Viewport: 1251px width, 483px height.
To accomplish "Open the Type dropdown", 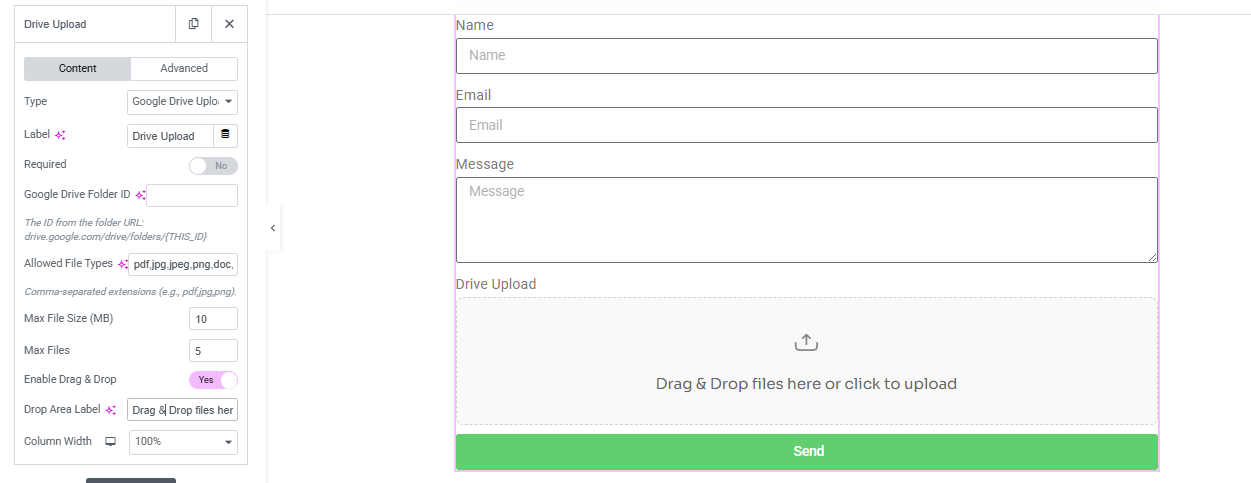I will [182, 102].
